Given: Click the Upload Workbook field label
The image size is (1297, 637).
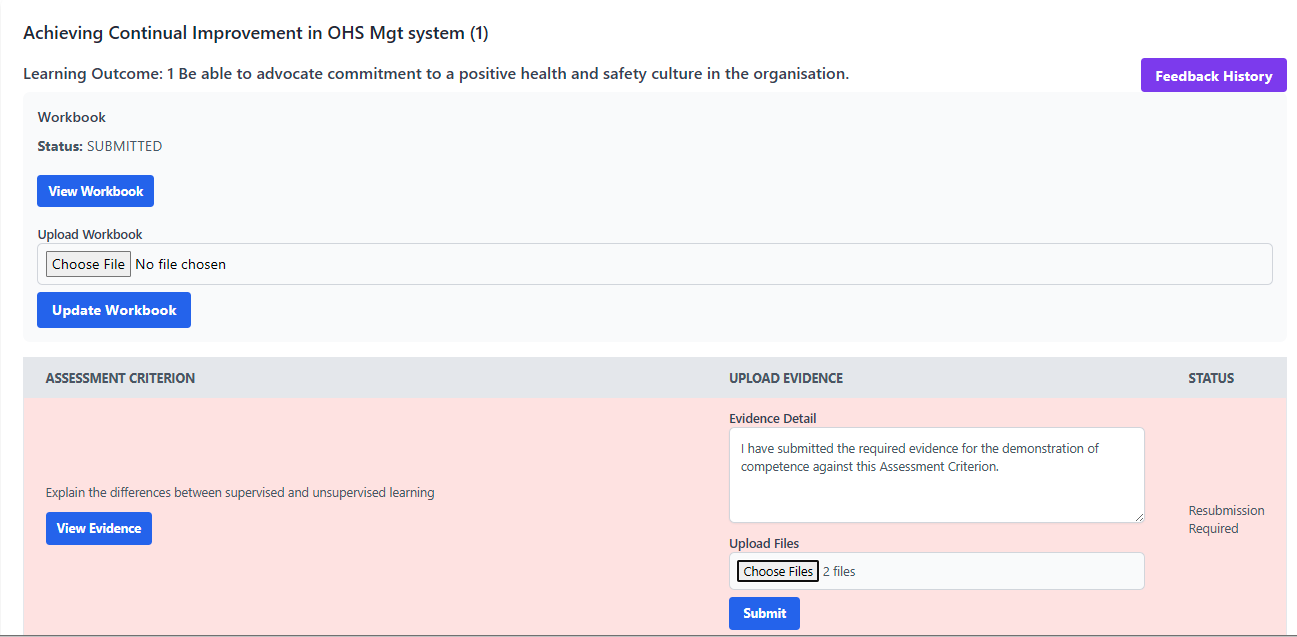Looking at the screenshot, I should coord(90,234).
